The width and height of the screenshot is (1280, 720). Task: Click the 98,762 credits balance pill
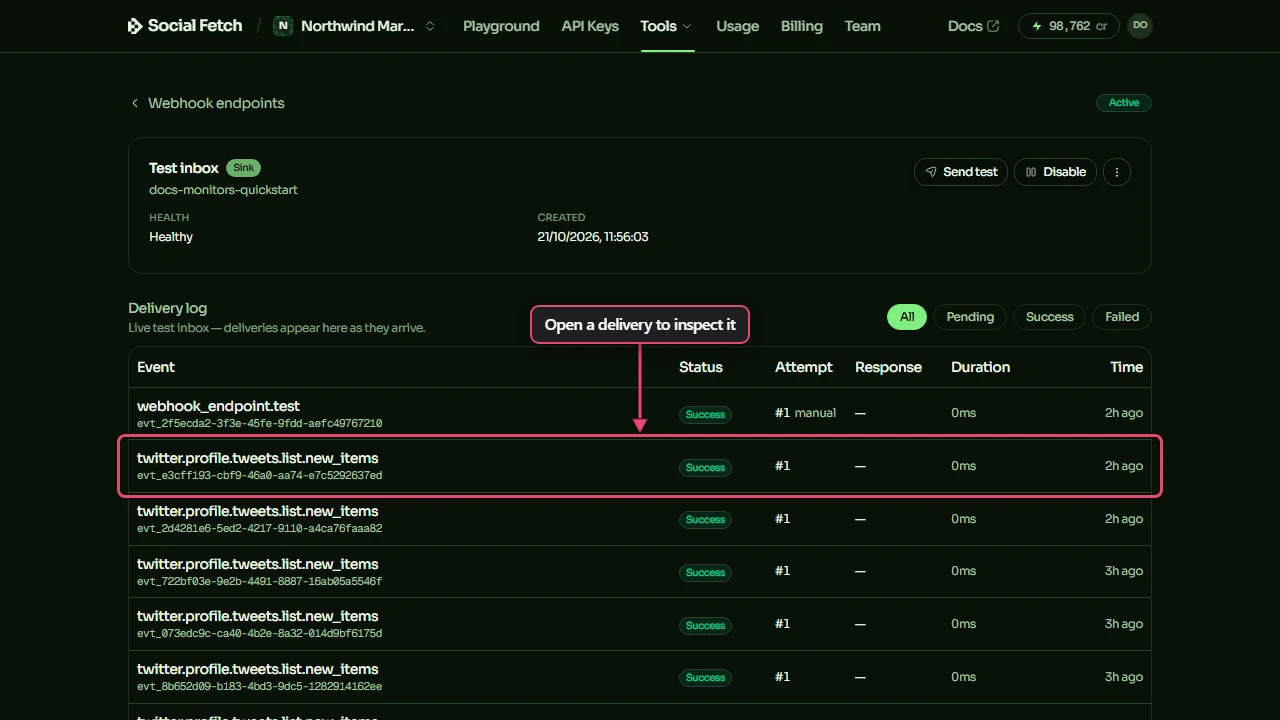coord(1069,26)
